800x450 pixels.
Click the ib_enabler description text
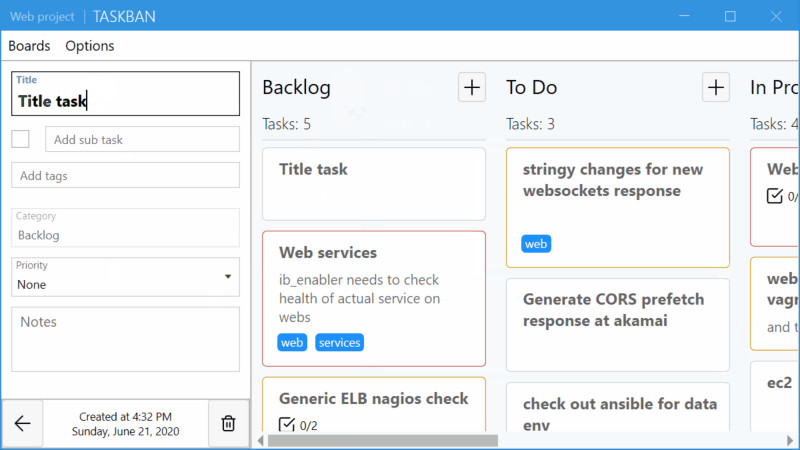pos(359,298)
